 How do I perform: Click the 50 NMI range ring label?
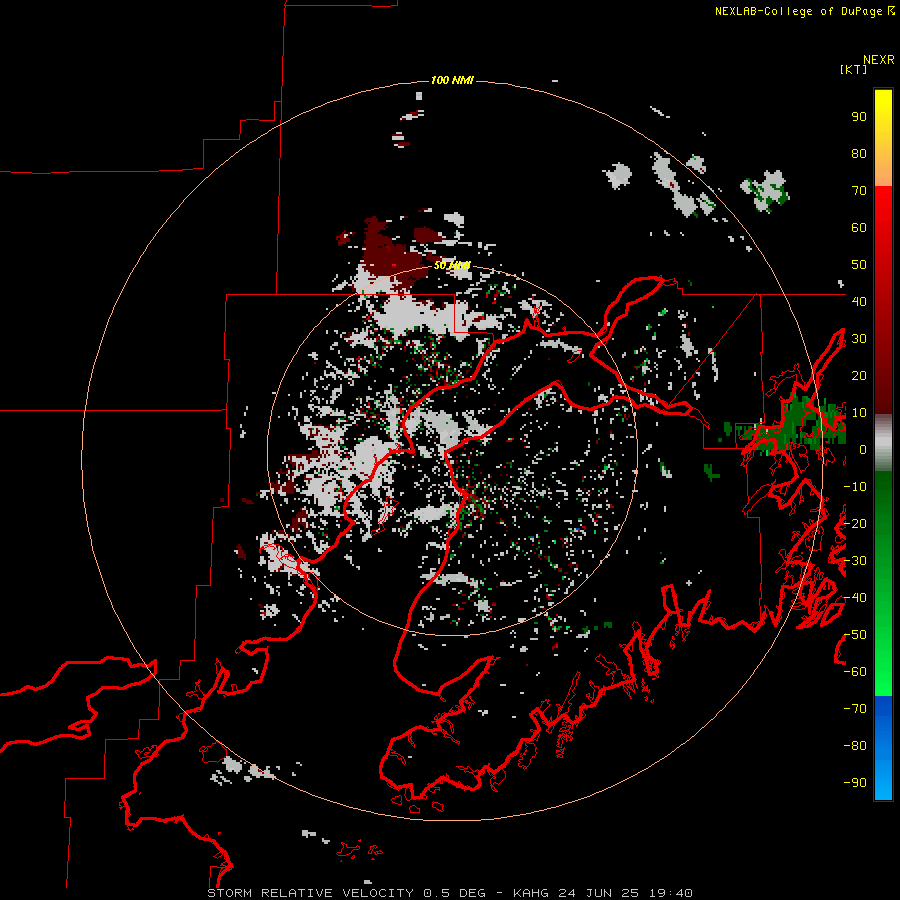[452, 265]
